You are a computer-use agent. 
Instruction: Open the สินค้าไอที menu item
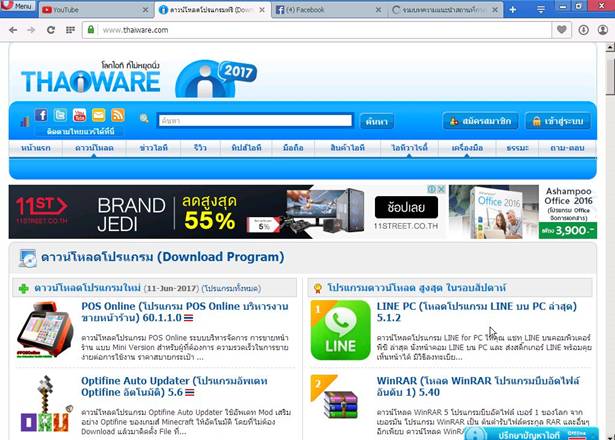(348, 148)
